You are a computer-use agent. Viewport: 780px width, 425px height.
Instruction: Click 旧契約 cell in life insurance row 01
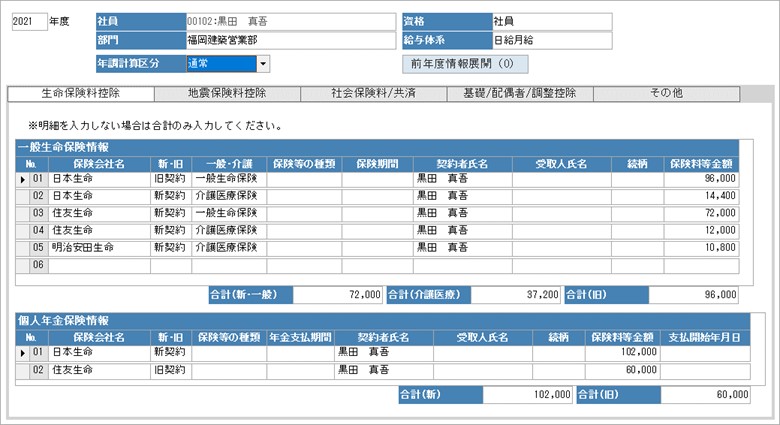169,179
